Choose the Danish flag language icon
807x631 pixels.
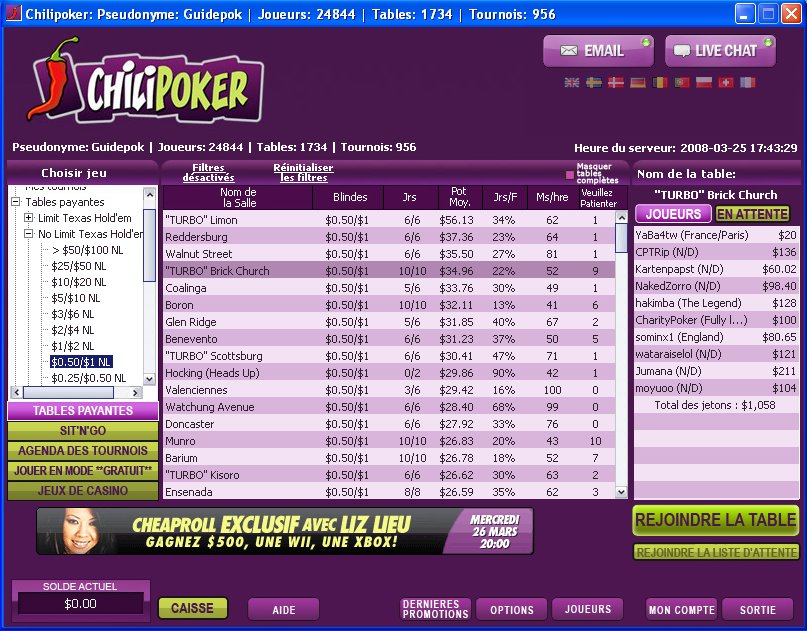coord(616,82)
